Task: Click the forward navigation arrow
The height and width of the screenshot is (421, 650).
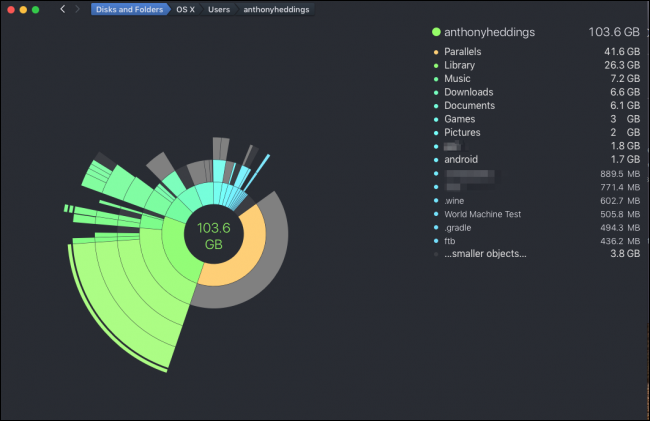Action: pyautogui.click(x=78, y=9)
